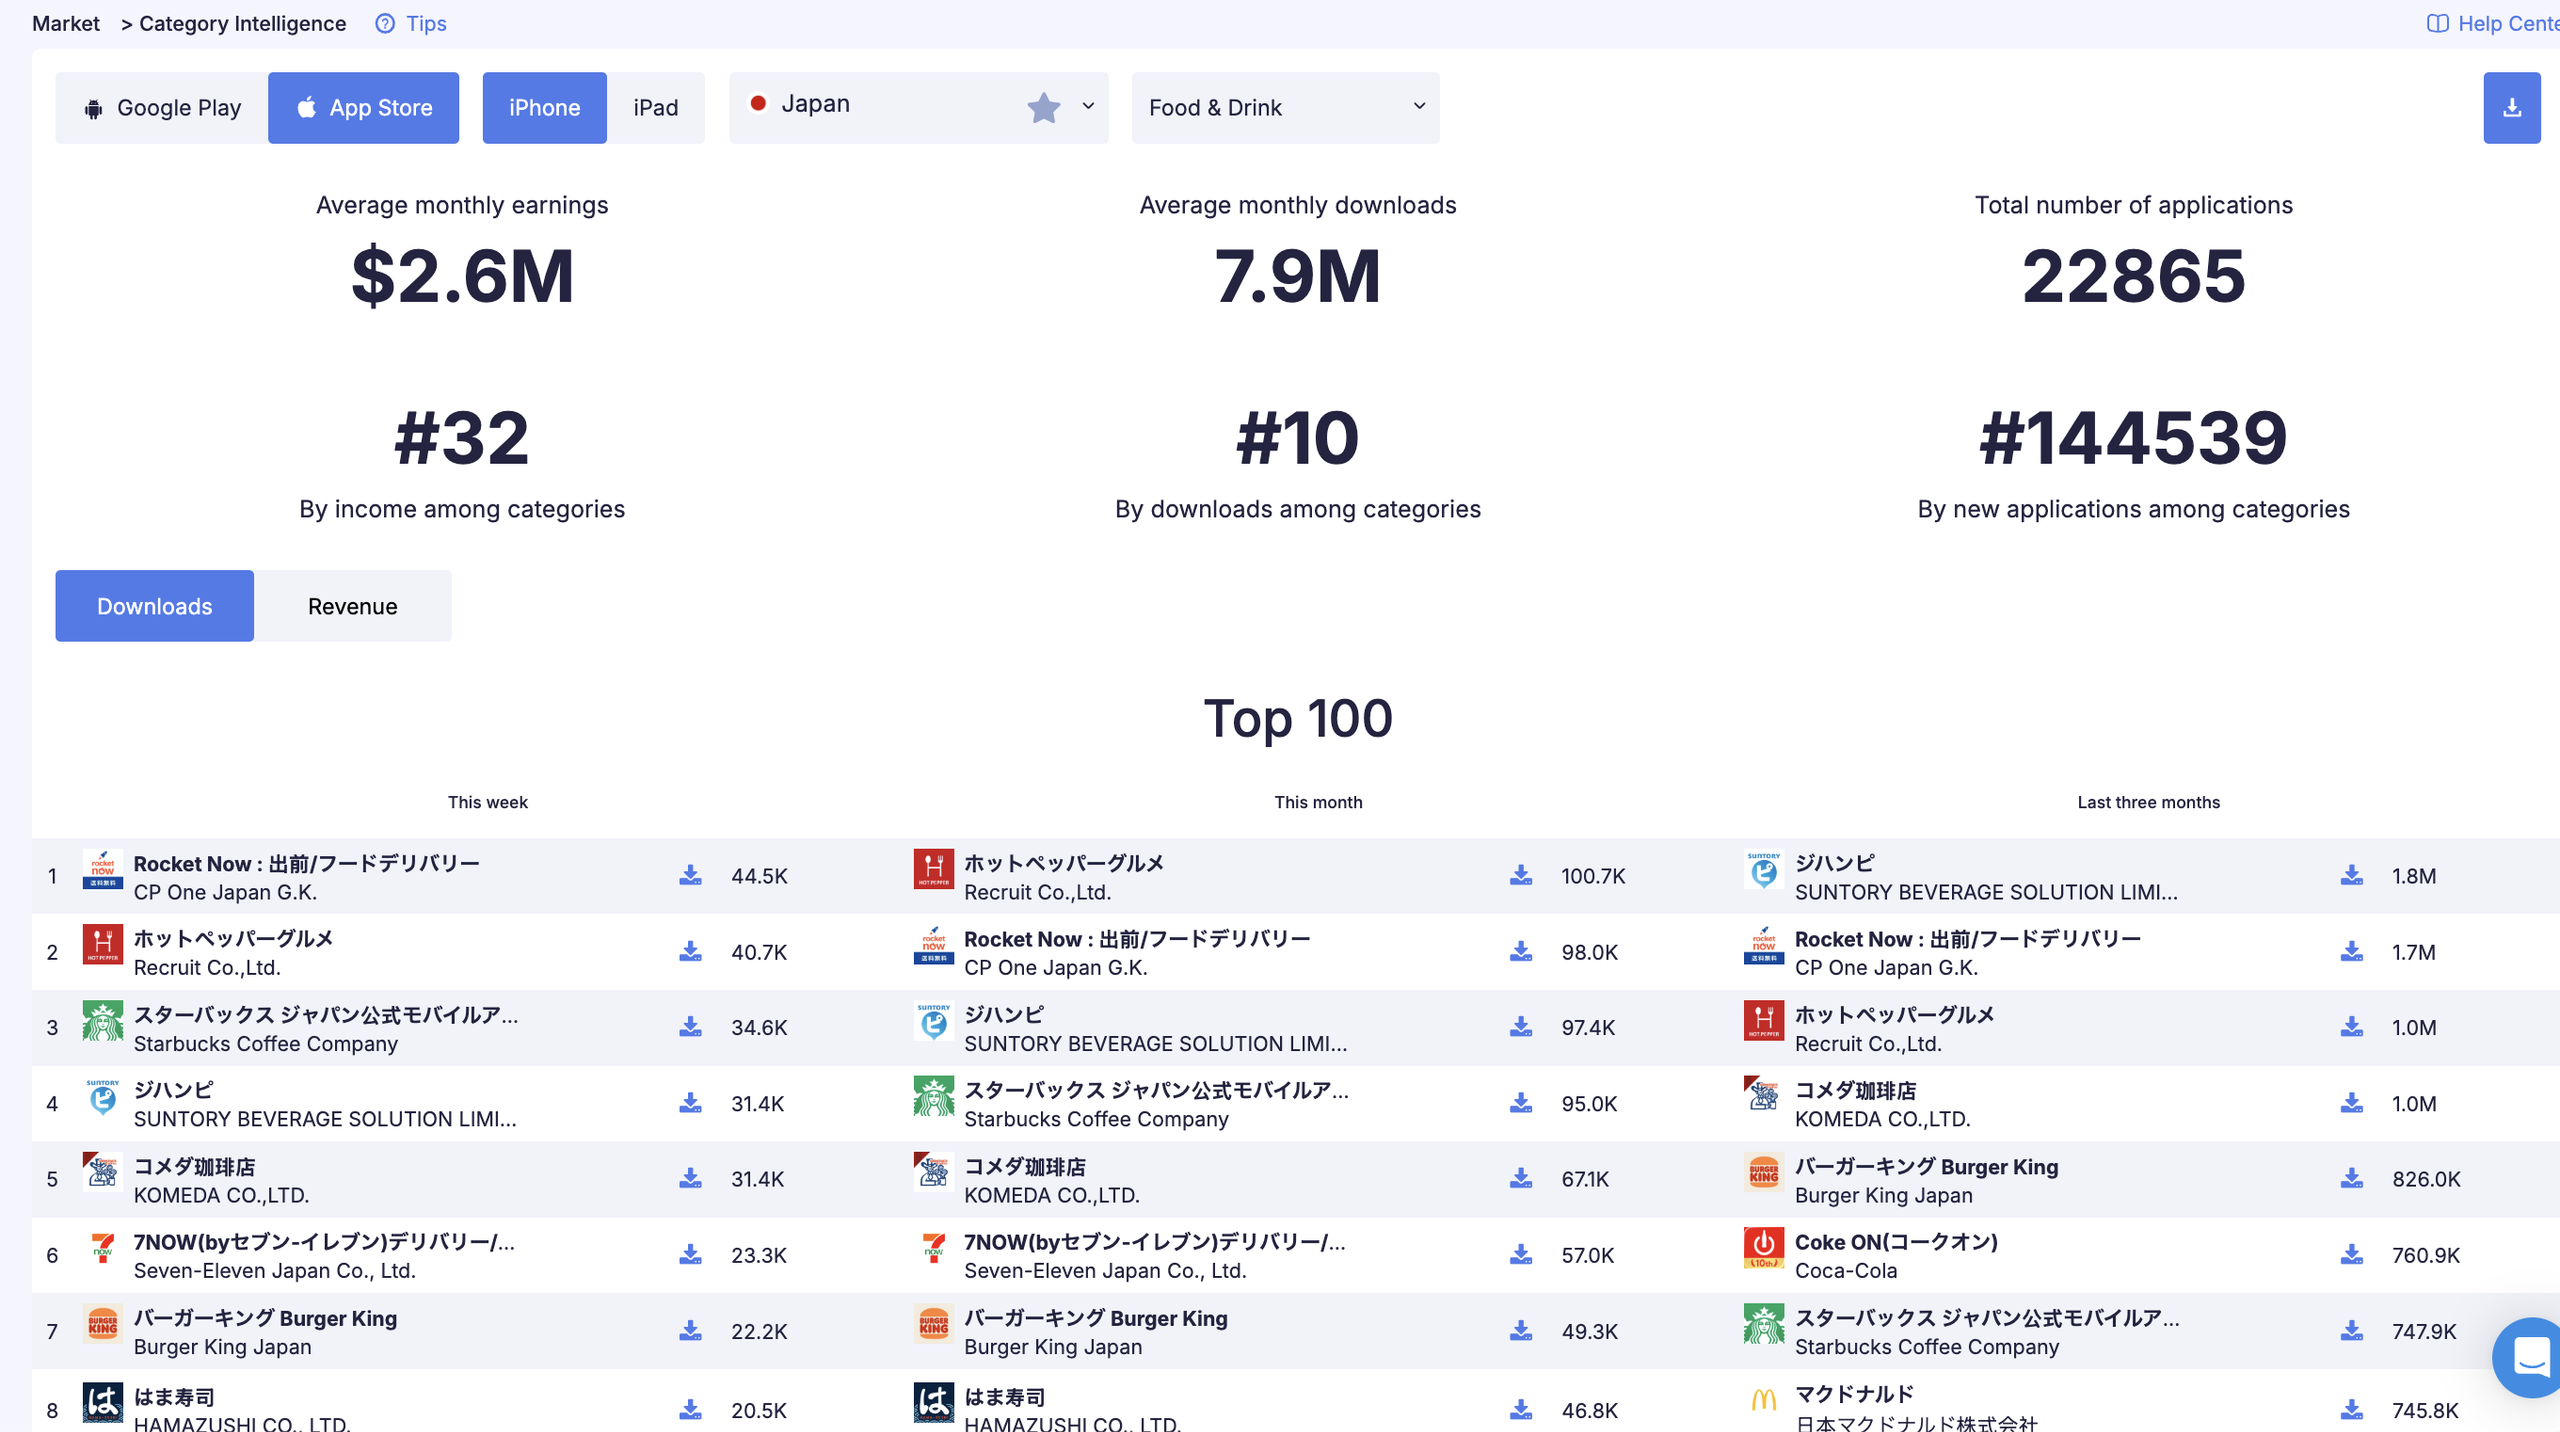Click the 67.1K value in This month
The height and width of the screenshot is (1432, 2560).
click(1584, 1178)
